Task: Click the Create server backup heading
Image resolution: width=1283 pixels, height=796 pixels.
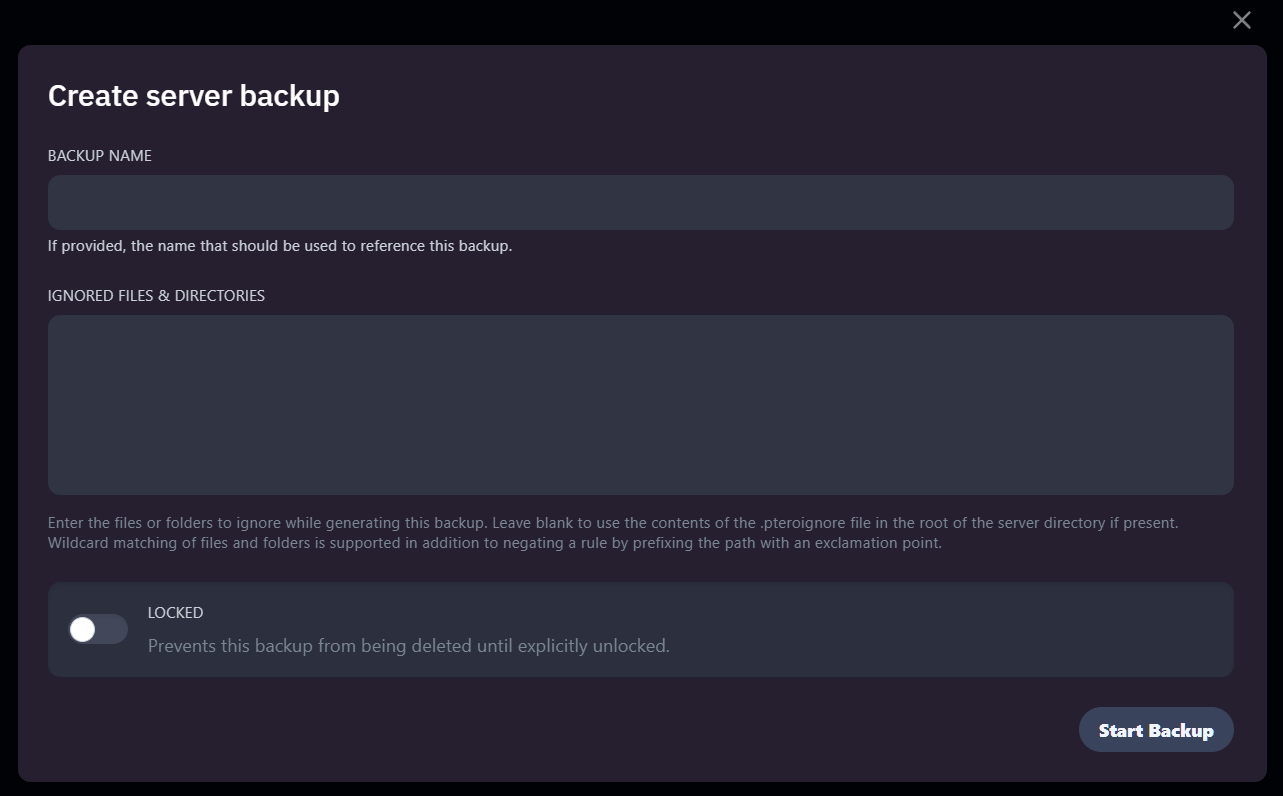Action: pos(193,95)
